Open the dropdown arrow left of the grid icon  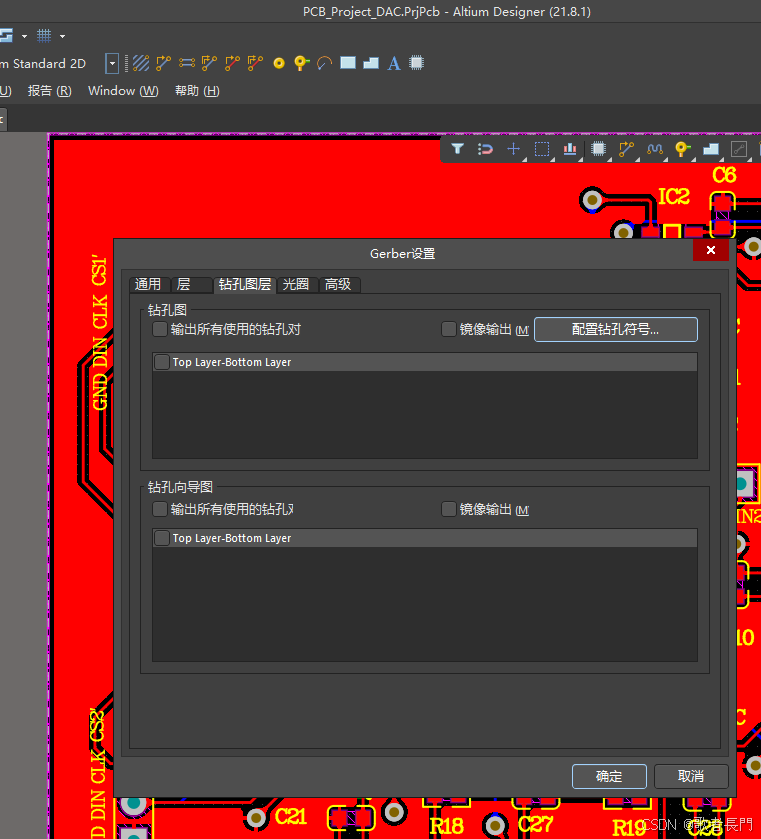25,36
